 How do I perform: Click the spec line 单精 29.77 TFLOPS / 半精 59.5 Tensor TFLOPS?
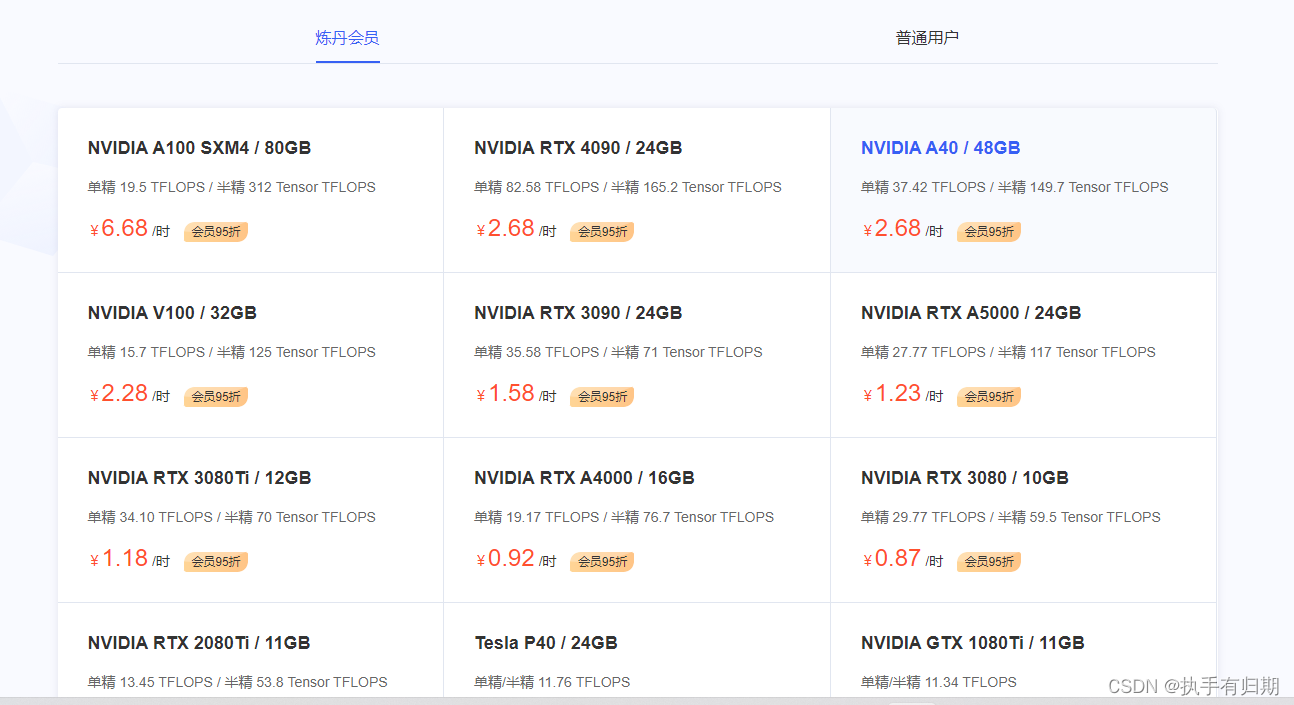point(1011,517)
